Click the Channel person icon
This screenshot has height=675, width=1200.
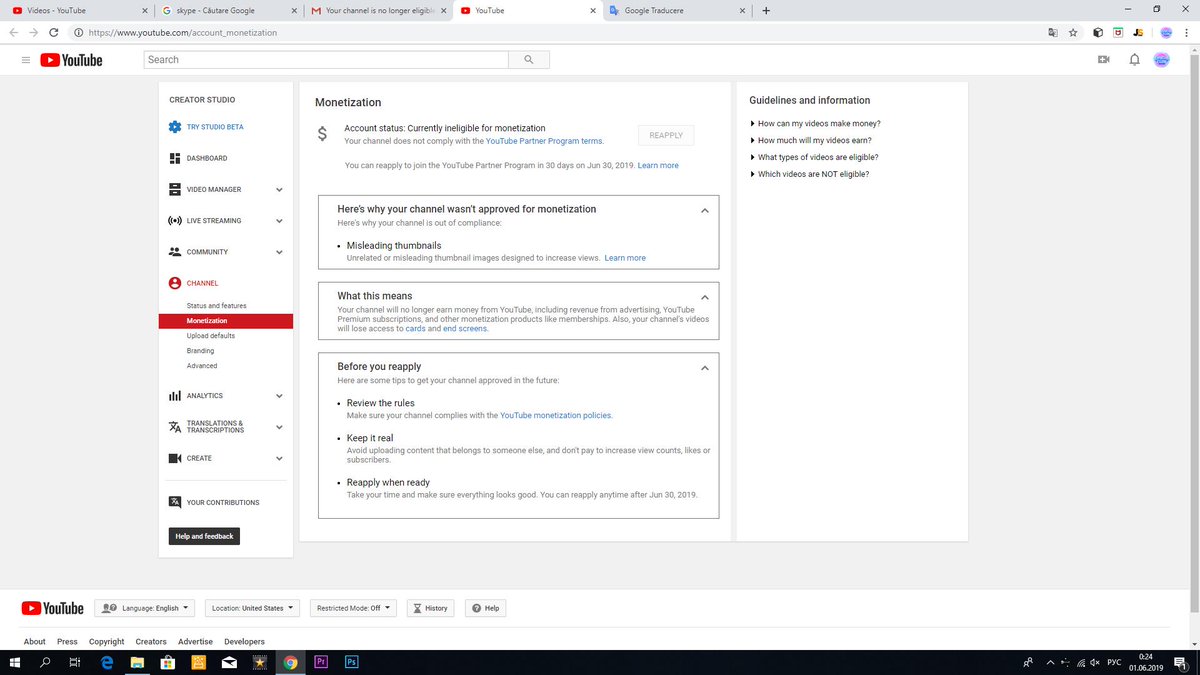175,283
